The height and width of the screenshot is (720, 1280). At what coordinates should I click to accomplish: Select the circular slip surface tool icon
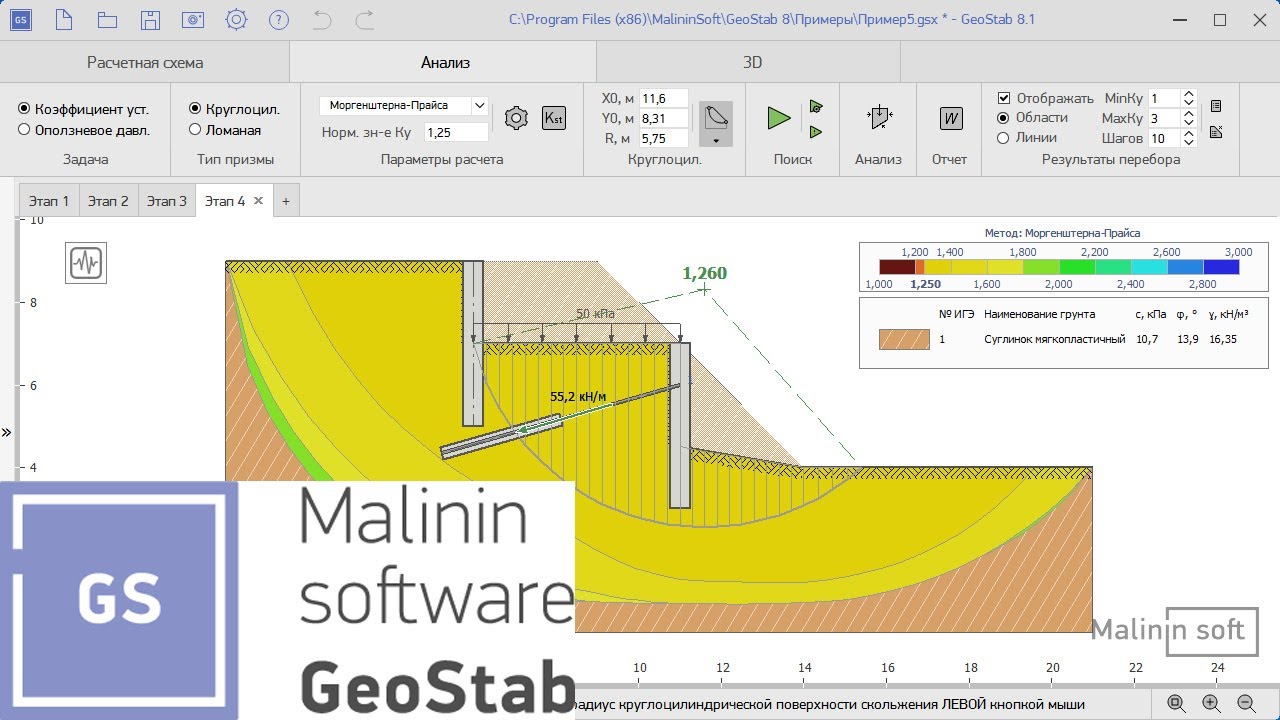point(716,117)
